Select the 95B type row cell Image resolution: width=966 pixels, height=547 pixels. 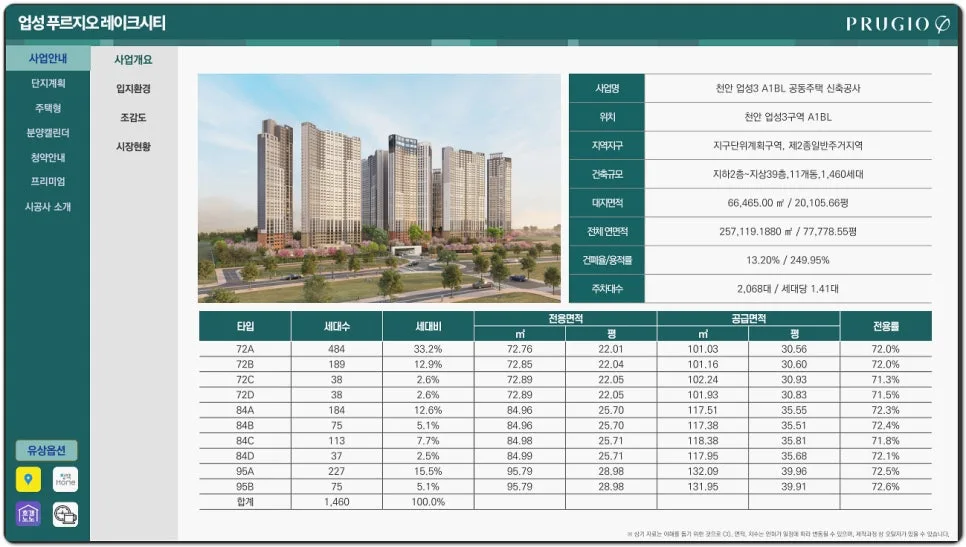[x=245, y=487]
